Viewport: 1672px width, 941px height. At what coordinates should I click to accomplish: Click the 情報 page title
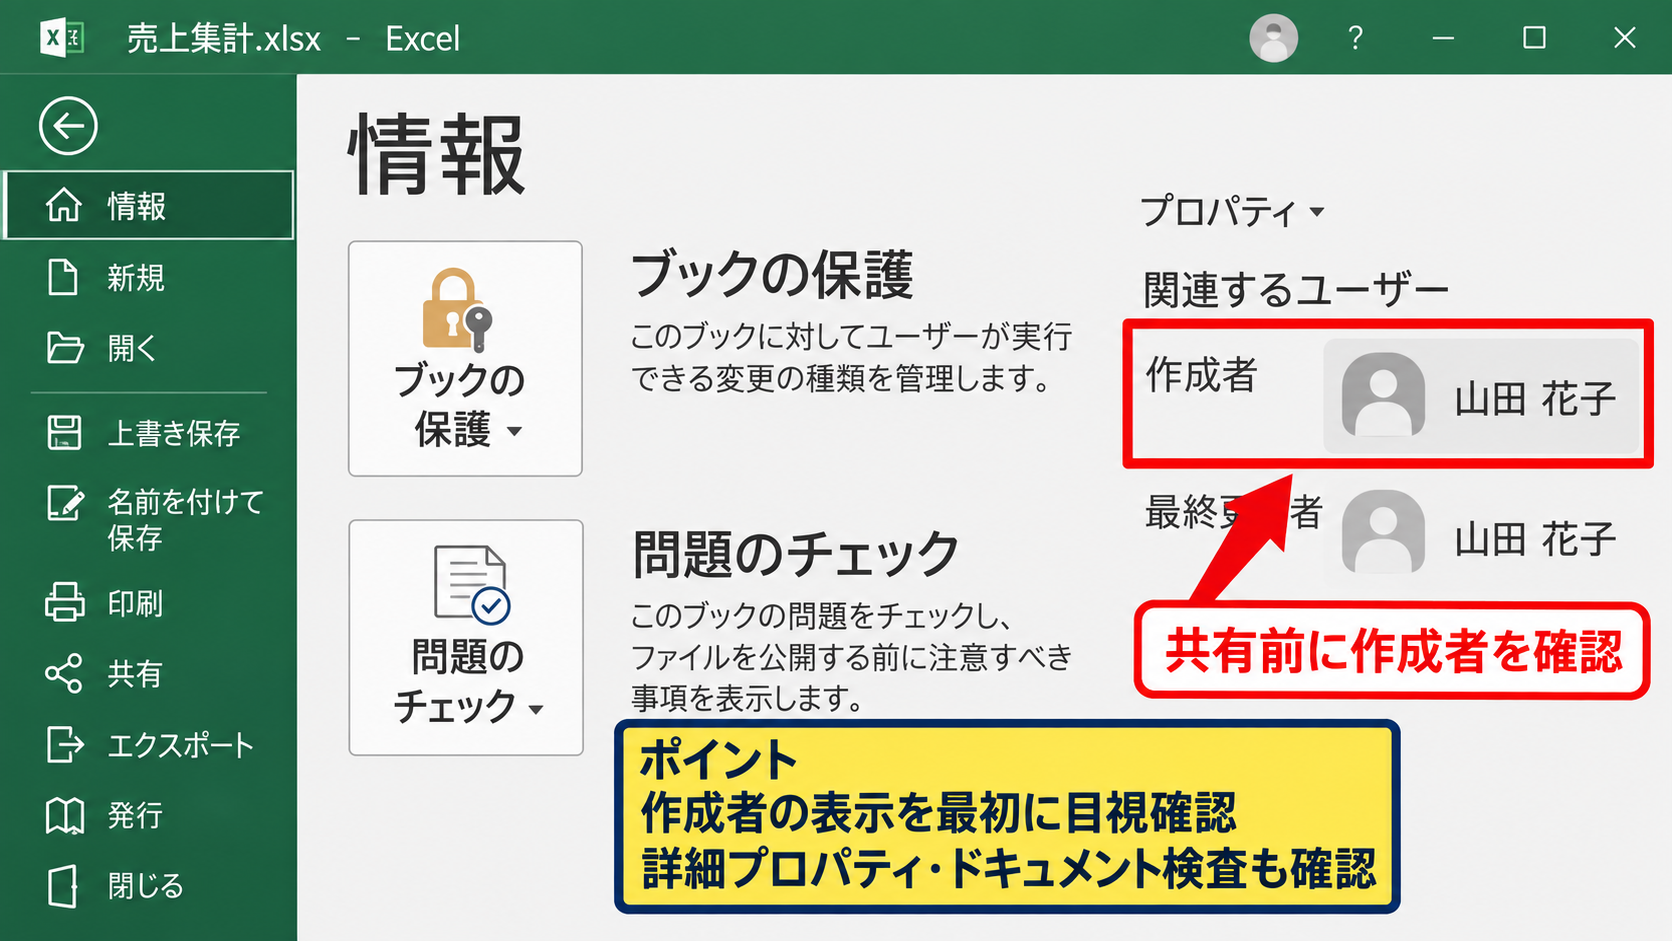point(437,155)
